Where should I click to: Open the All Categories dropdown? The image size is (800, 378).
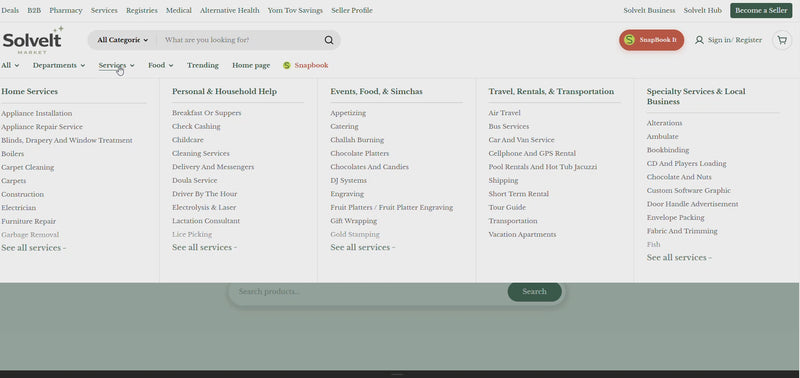click(122, 40)
